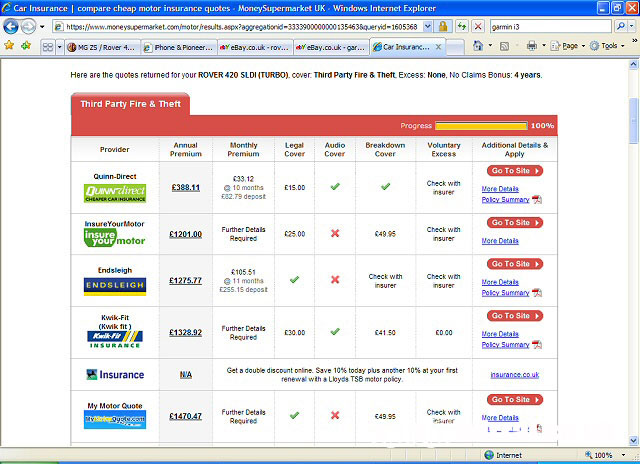Viewport: 640px width, 464px height.
Task: Click the browser Back arrow button
Action: pyautogui.click(x=11, y=27)
